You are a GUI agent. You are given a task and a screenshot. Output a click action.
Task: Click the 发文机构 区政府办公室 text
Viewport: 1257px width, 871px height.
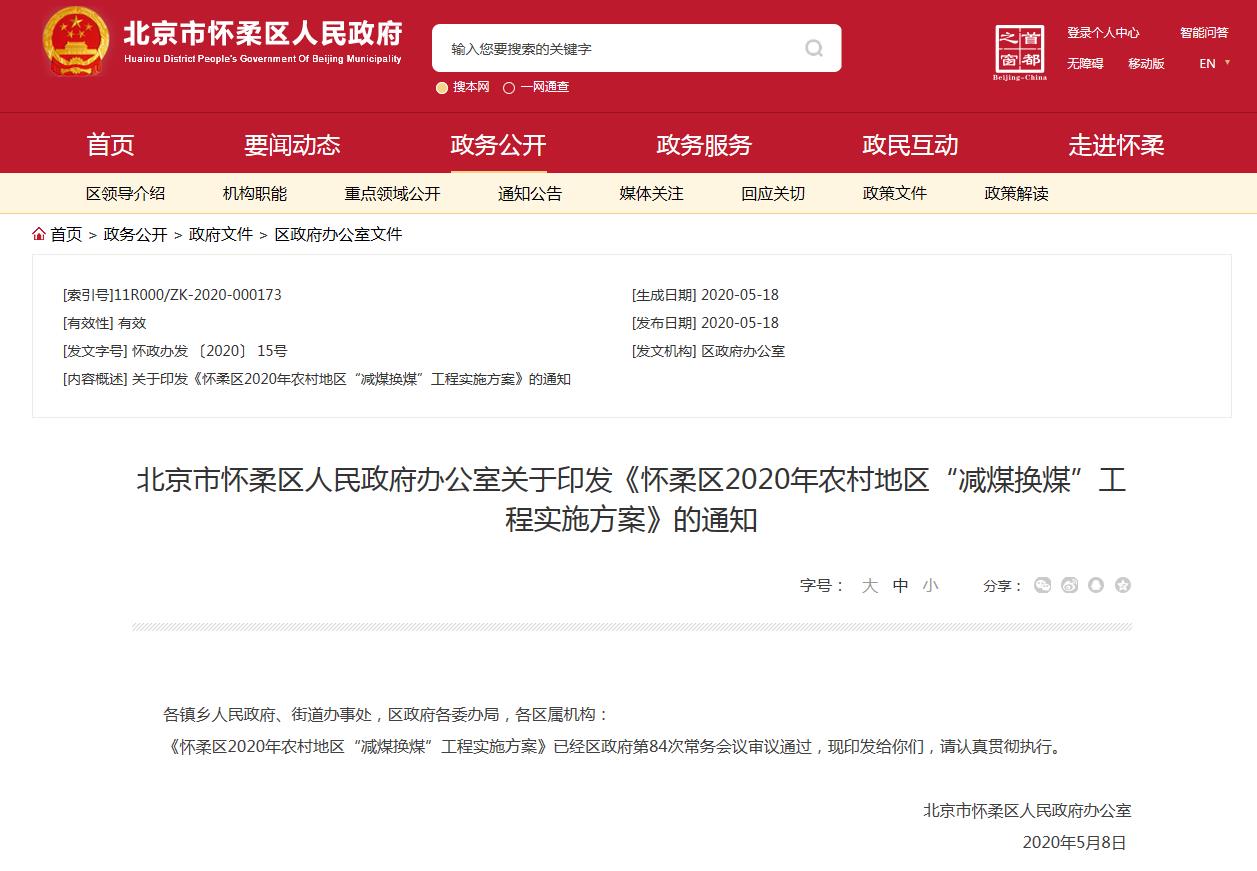click(708, 351)
